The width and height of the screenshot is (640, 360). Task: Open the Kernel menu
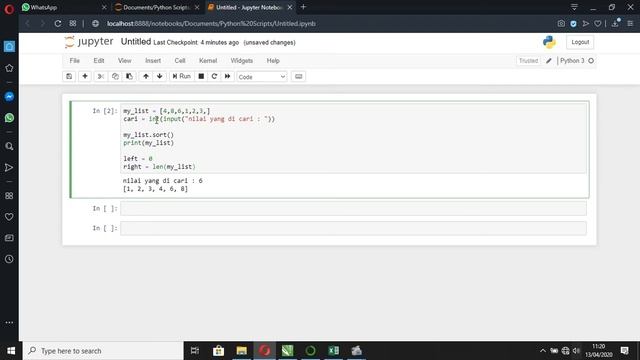208,60
